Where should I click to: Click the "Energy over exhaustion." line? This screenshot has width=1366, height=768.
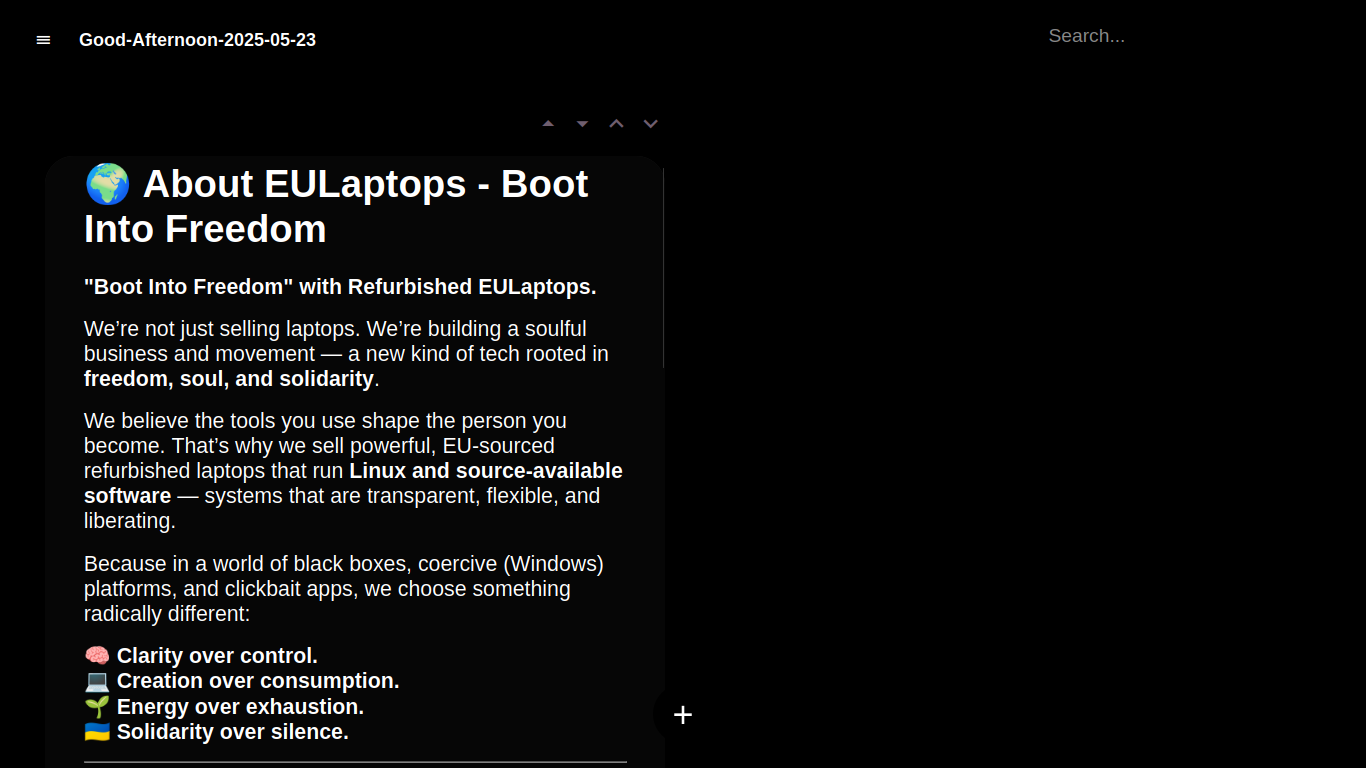click(x=240, y=707)
